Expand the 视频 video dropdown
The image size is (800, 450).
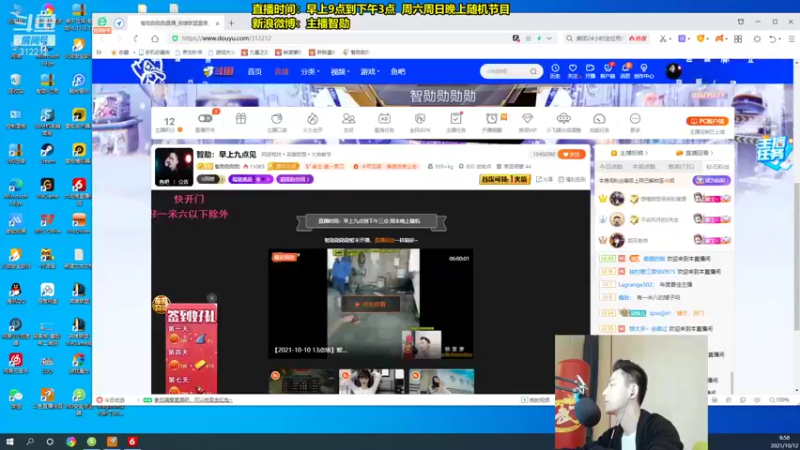340,72
